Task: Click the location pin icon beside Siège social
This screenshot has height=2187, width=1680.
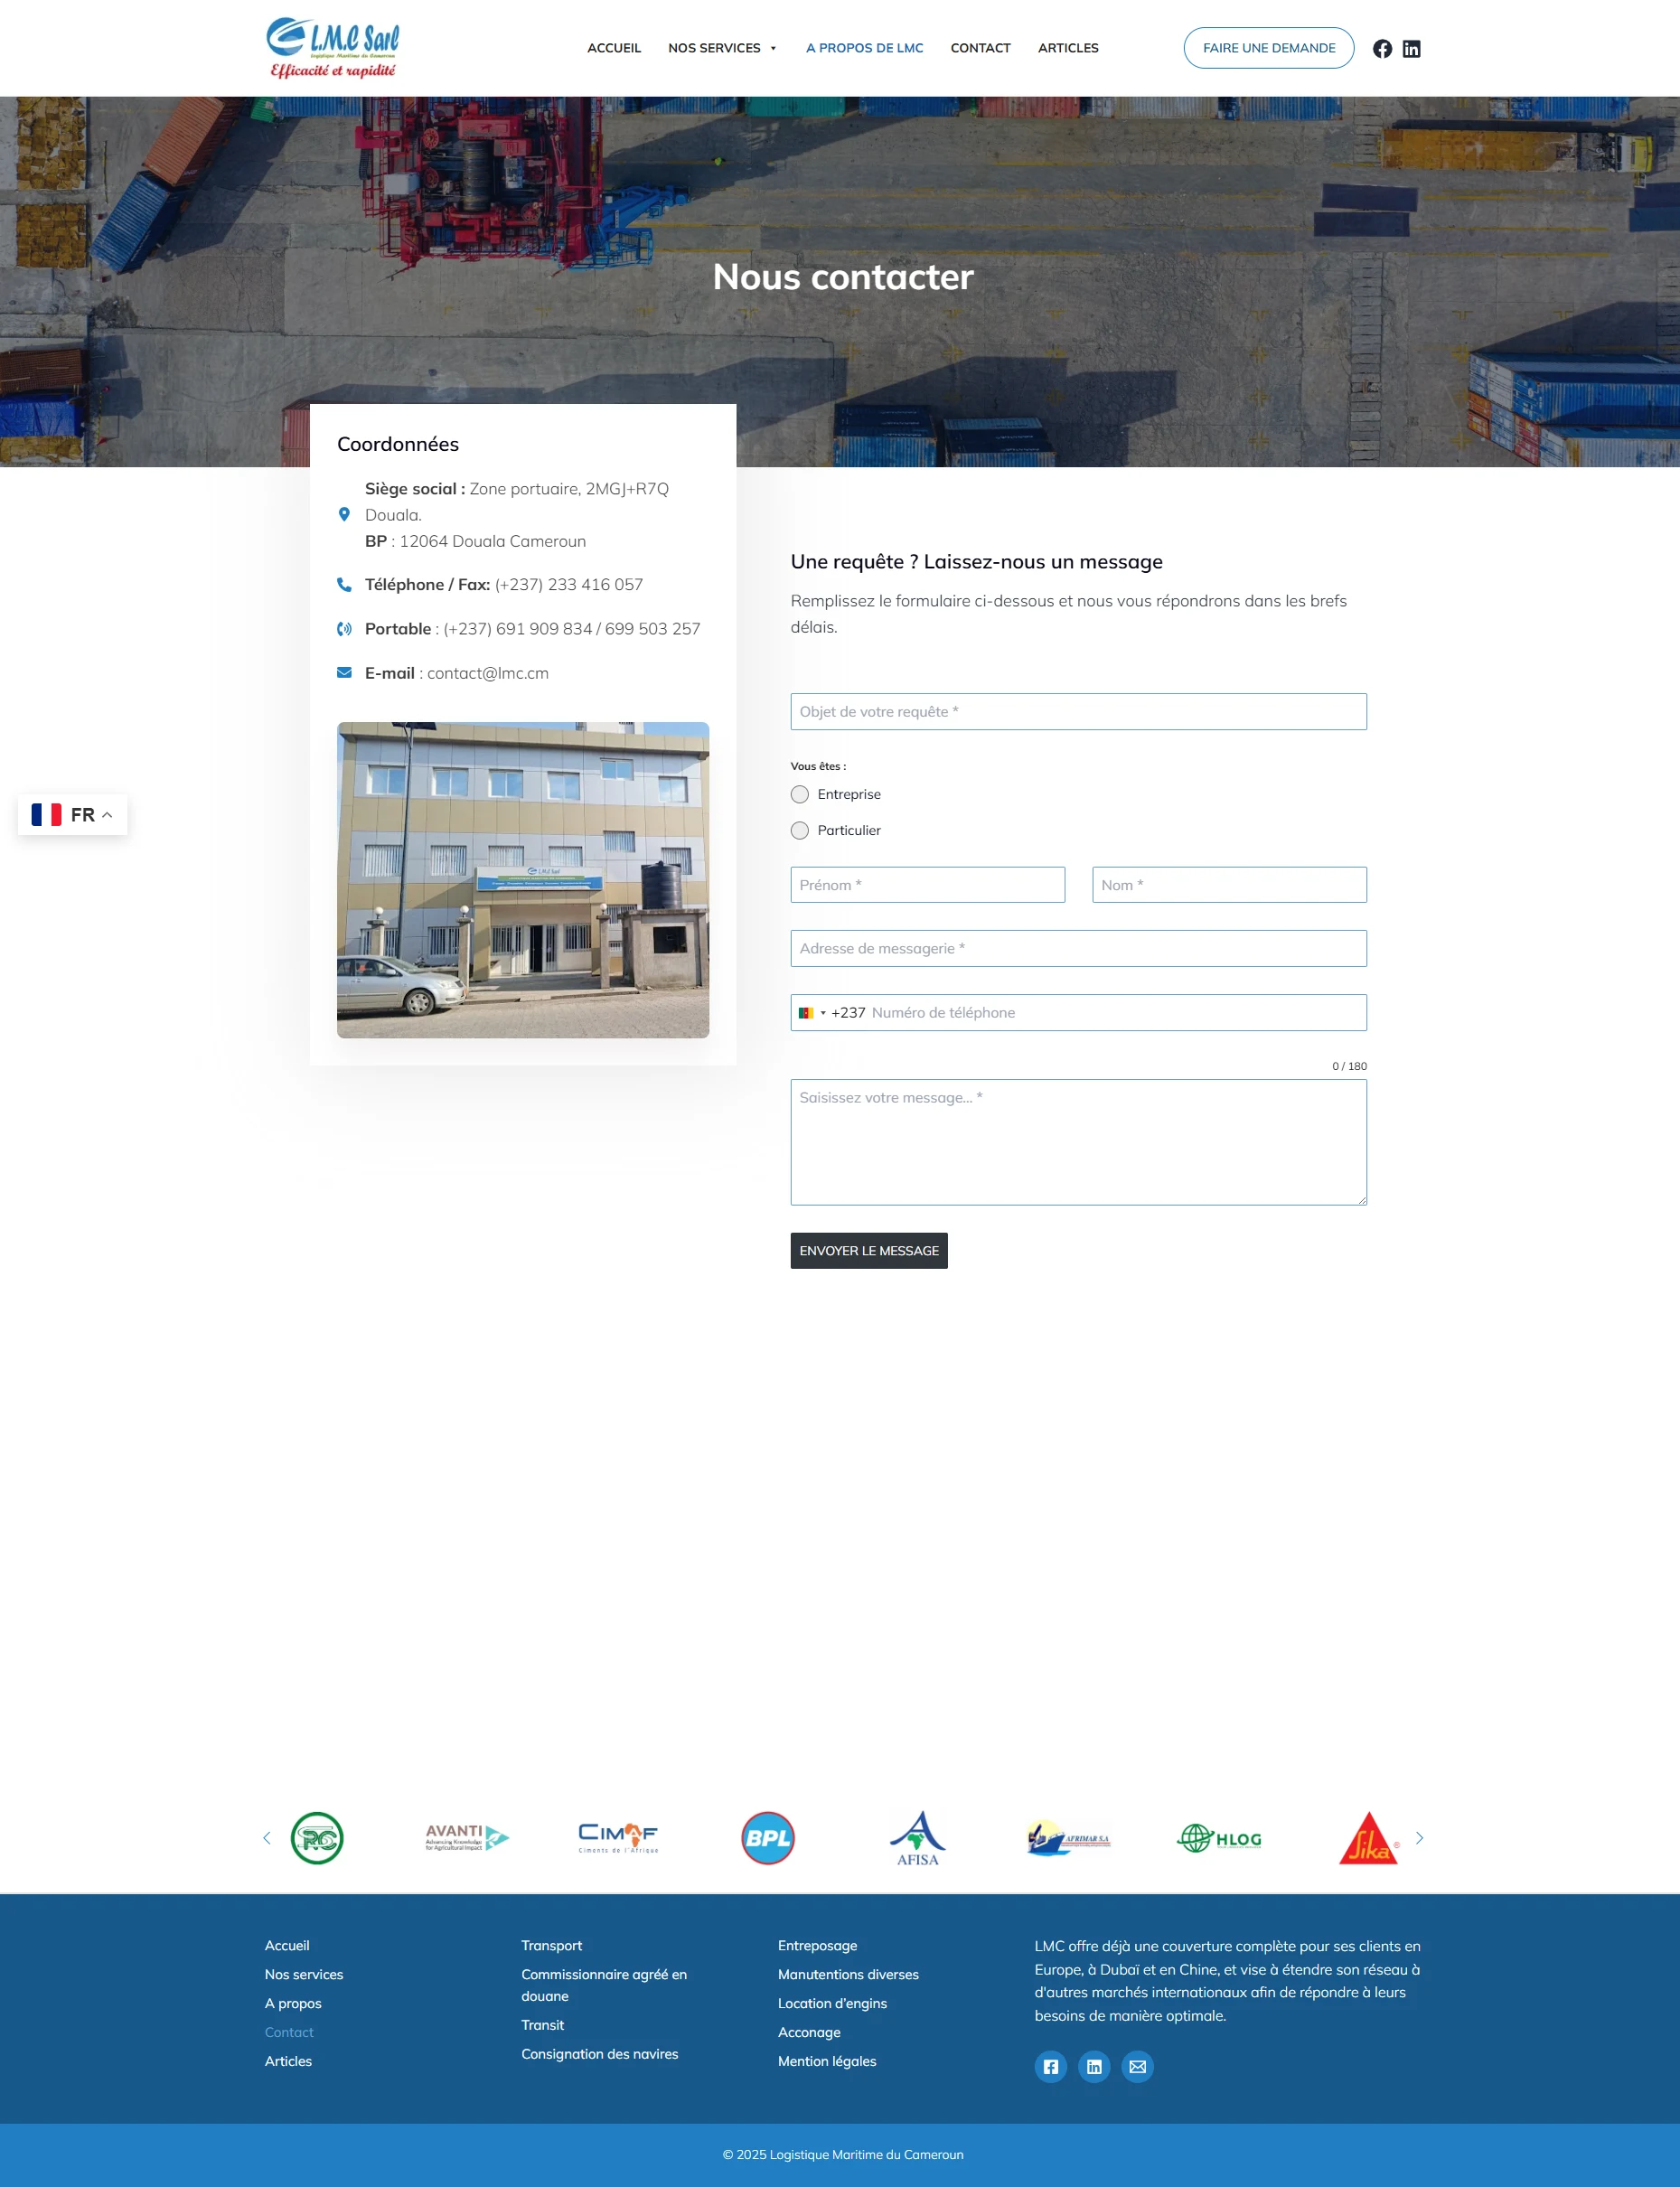Action: (344, 514)
